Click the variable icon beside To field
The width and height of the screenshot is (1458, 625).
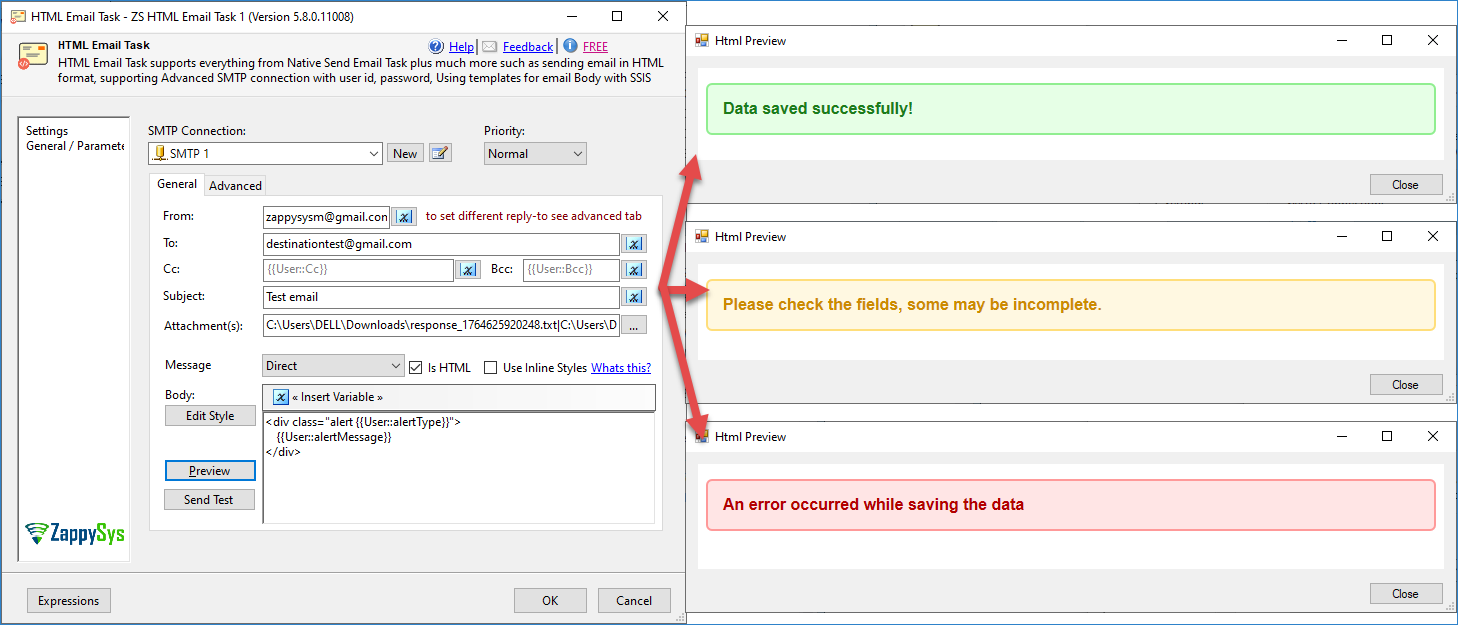634,244
